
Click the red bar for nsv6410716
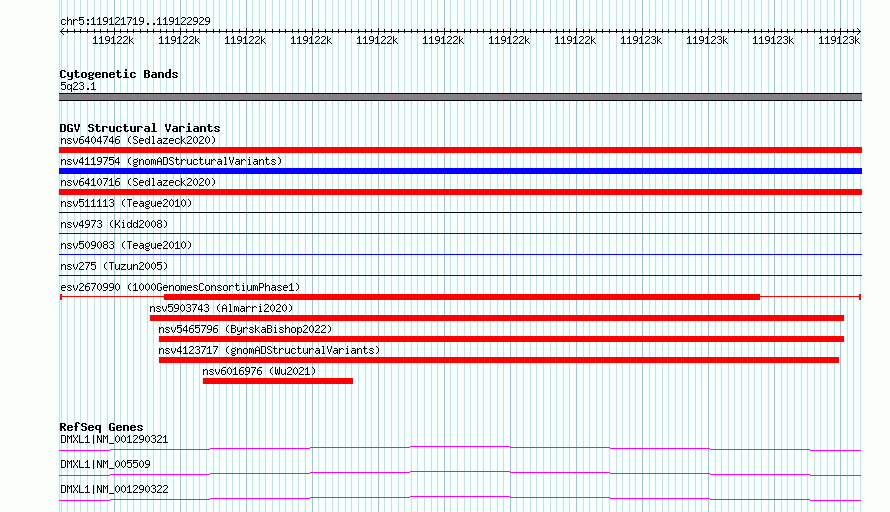pyautogui.click(x=460, y=192)
